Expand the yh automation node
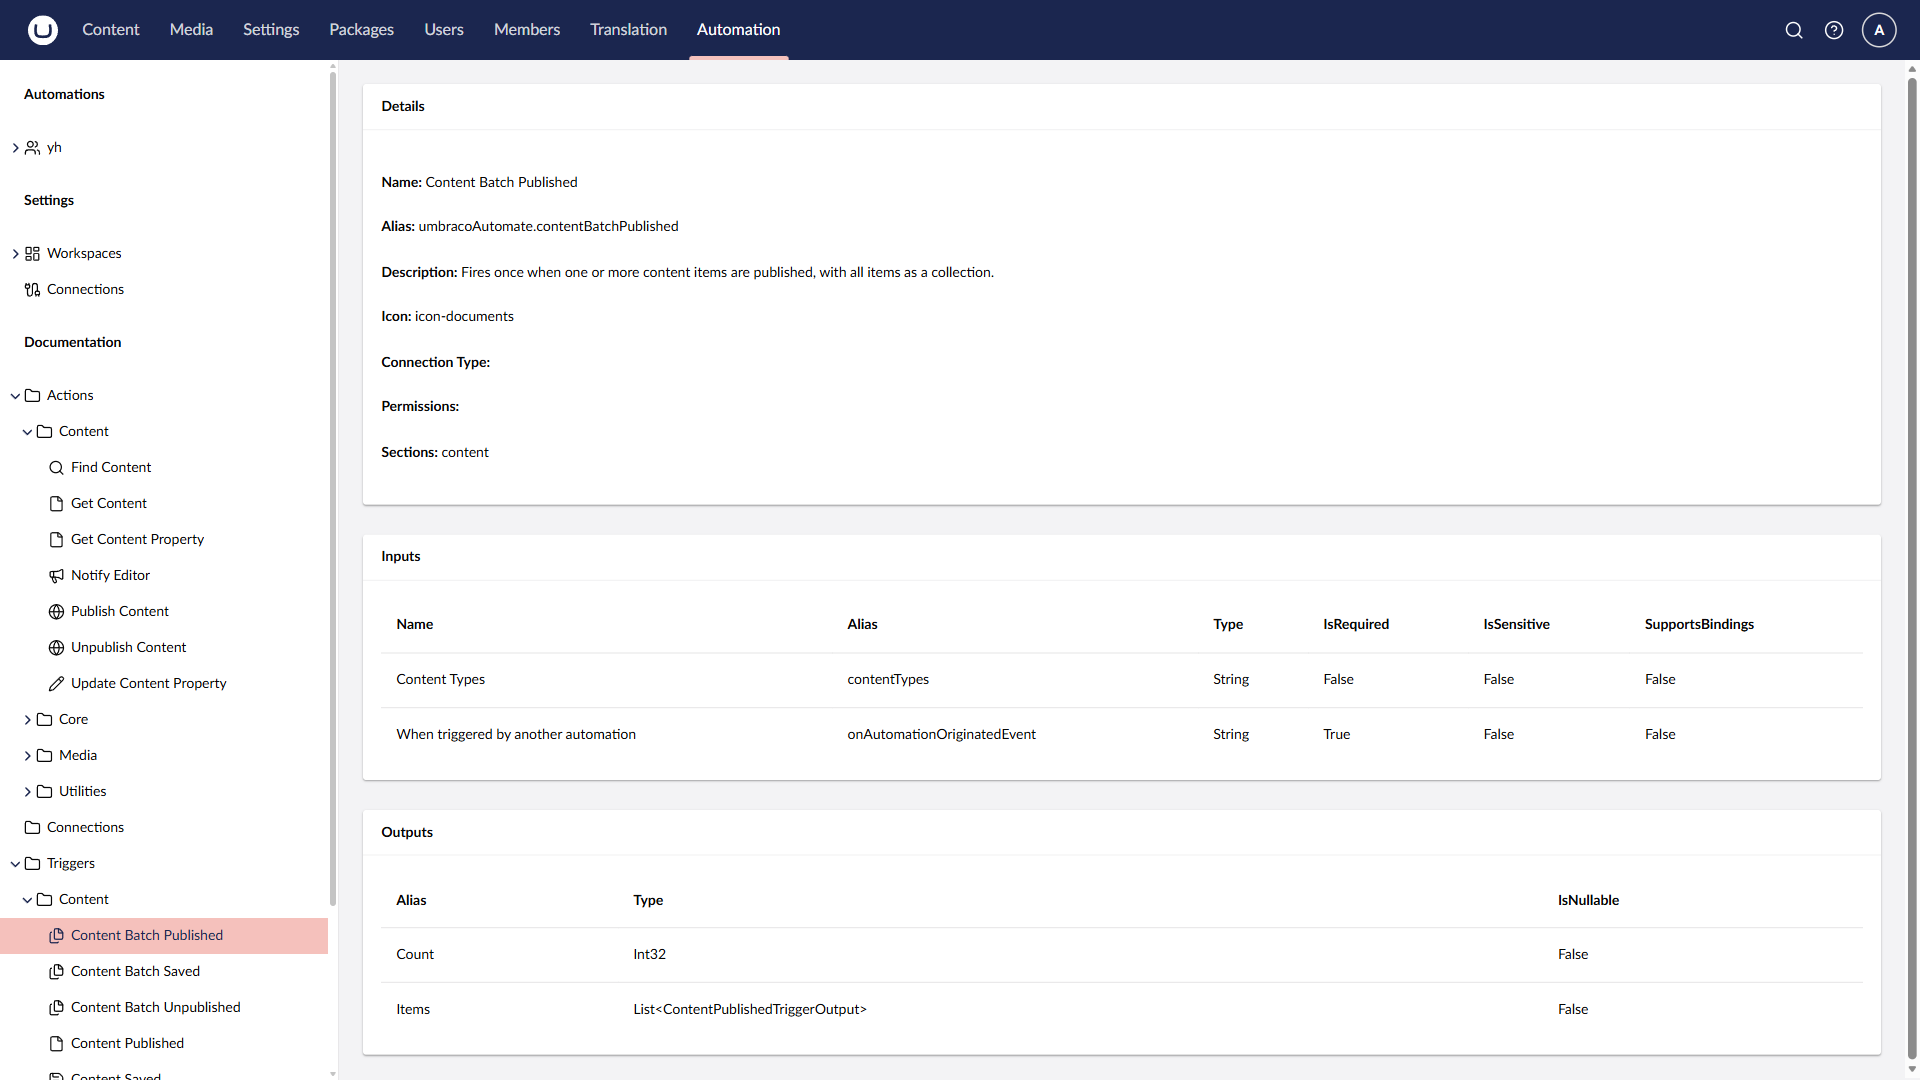Viewport: 1920px width, 1080px height. tap(15, 148)
